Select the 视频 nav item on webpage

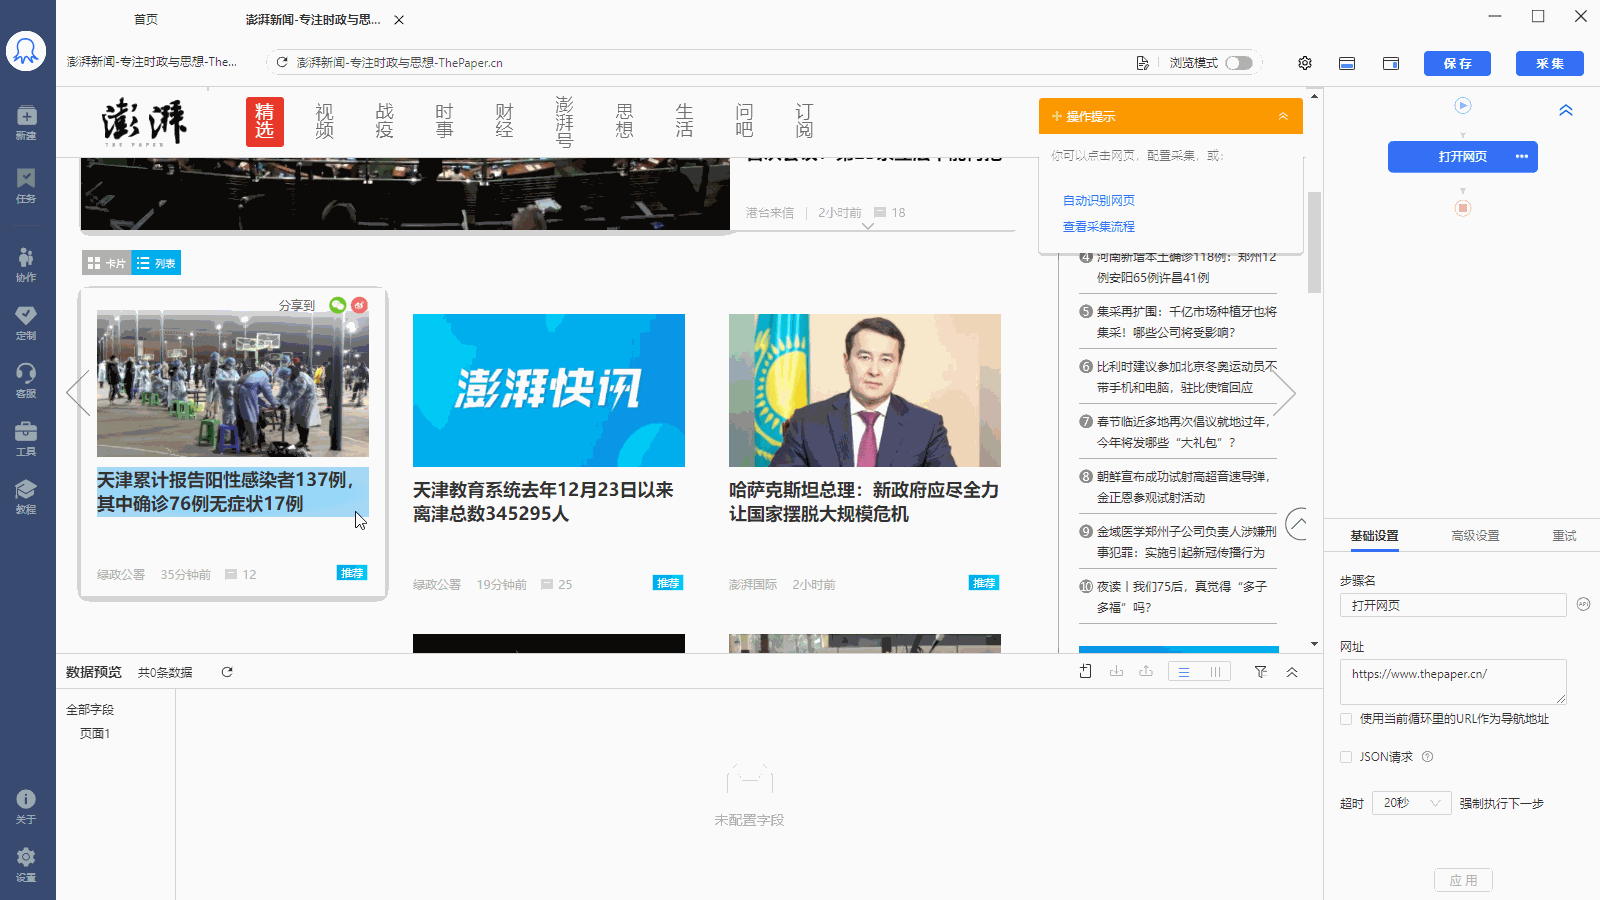pyautogui.click(x=325, y=121)
